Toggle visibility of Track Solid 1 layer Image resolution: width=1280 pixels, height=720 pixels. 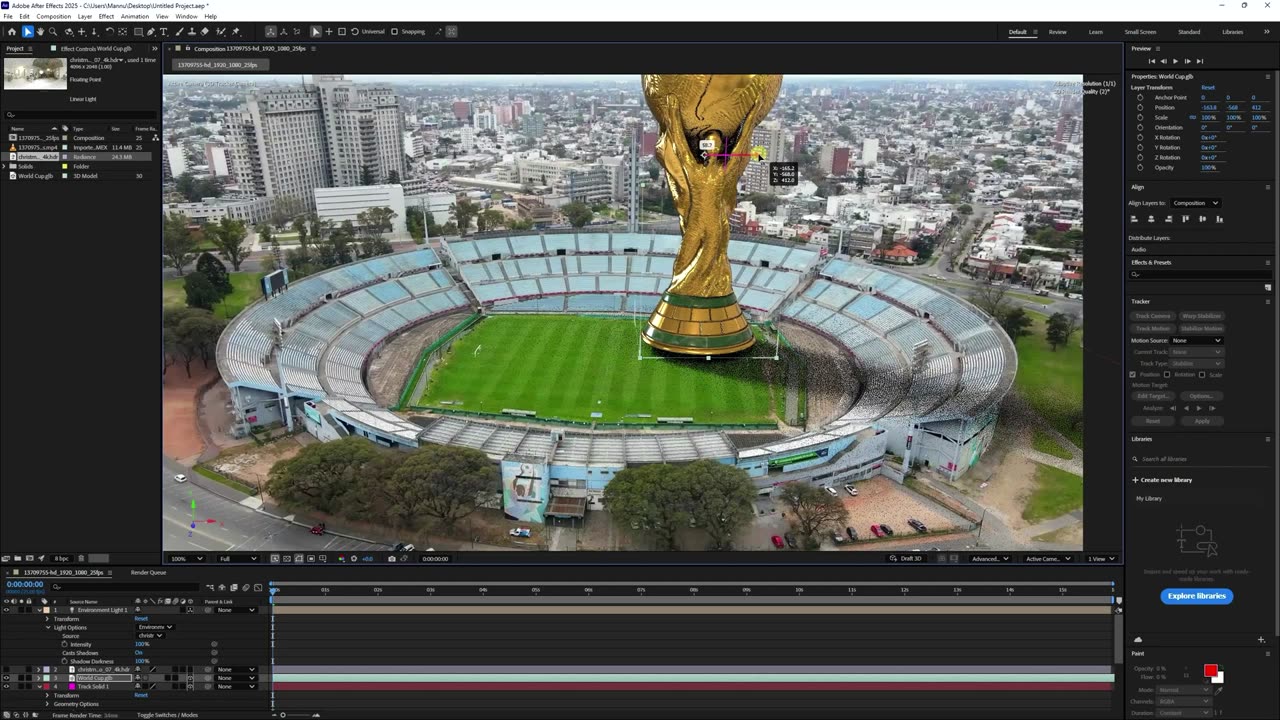coord(6,687)
